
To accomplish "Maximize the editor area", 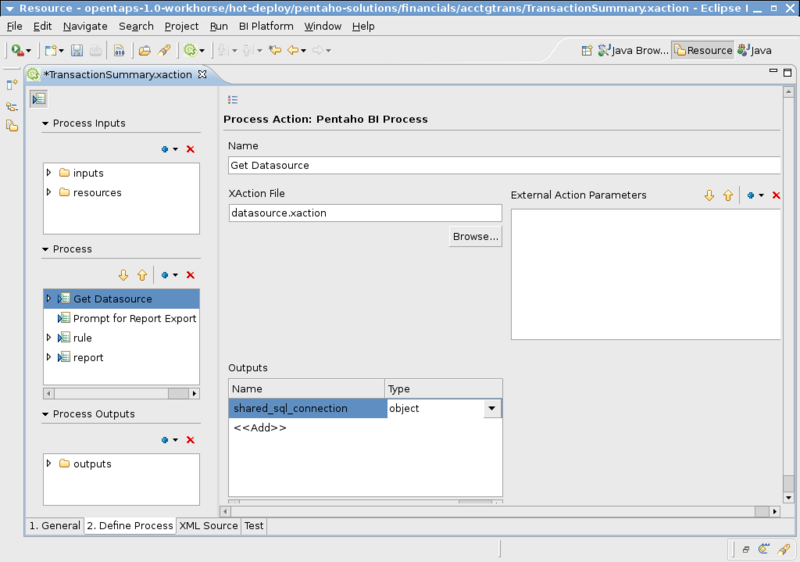I will pos(788,73).
